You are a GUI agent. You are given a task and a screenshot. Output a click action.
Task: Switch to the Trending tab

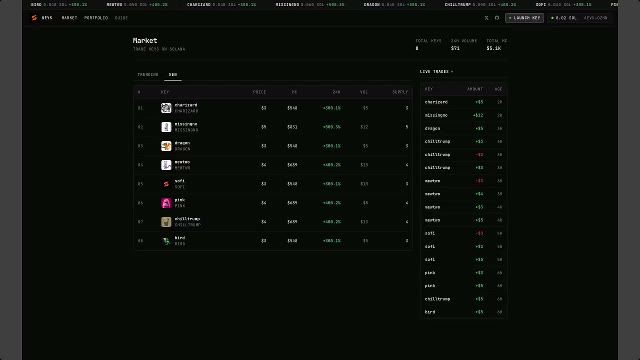coord(148,75)
